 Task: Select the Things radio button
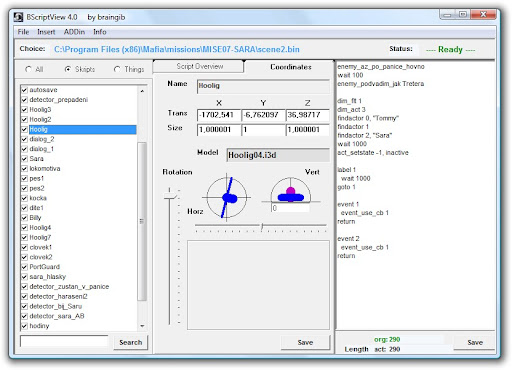(x=117, y=69)
